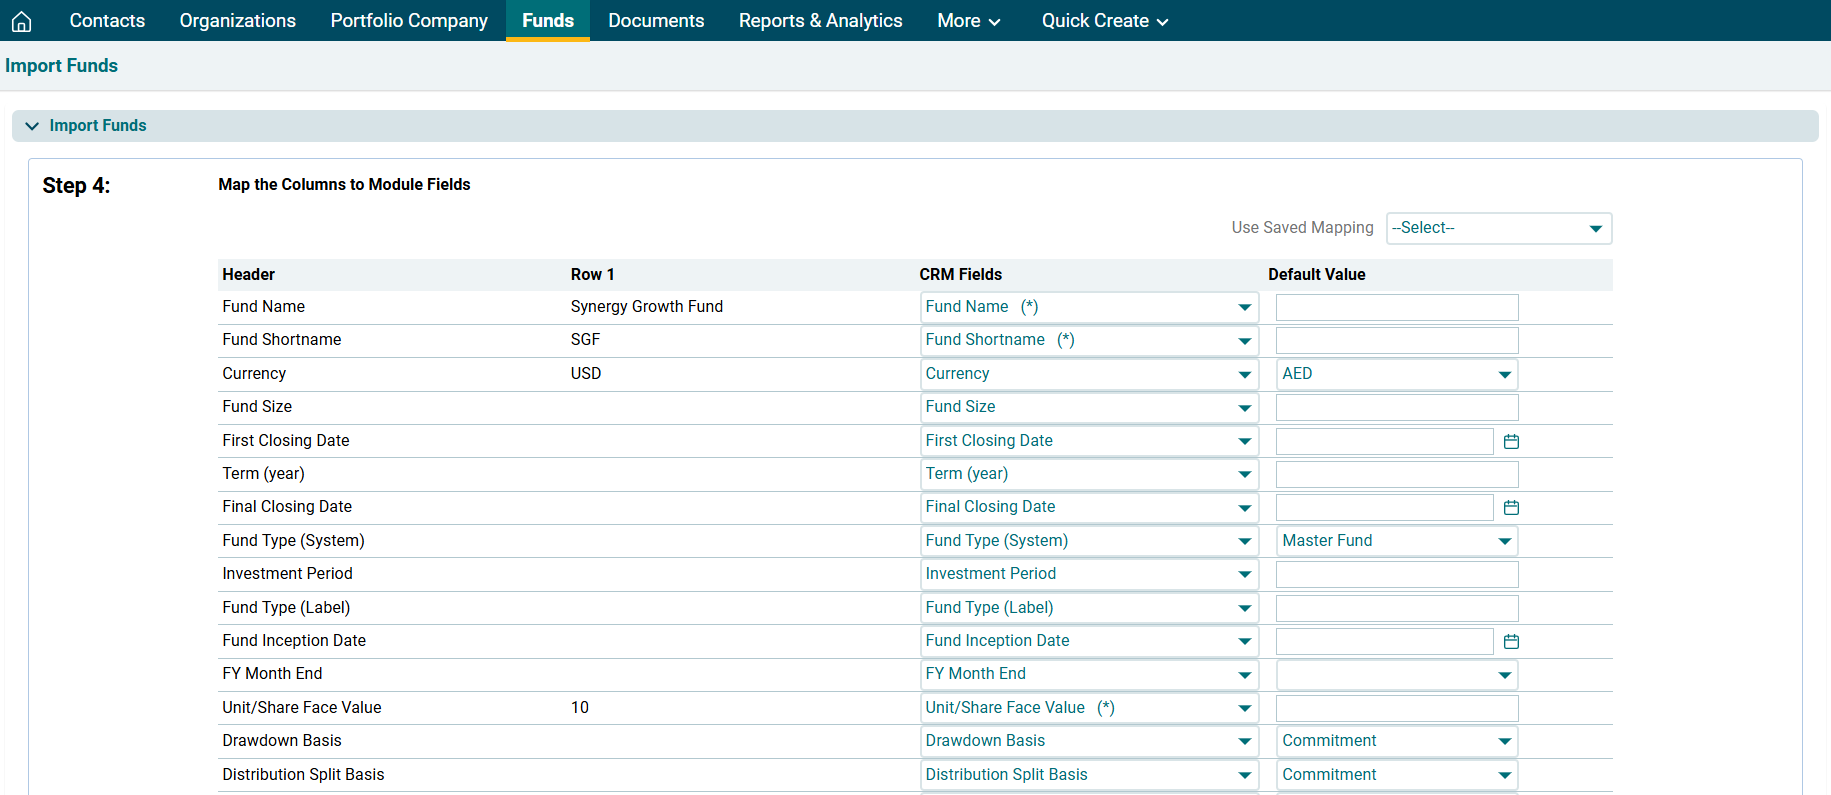
Task: Open calendar picker for First Closing Date
Action: (x=1511, y=441)
